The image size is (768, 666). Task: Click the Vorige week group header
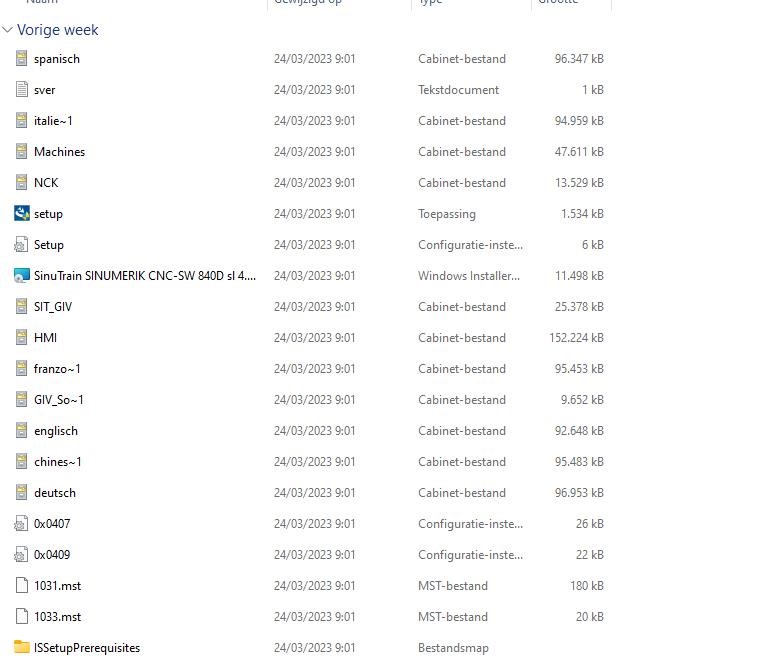(x=58, y=30)
